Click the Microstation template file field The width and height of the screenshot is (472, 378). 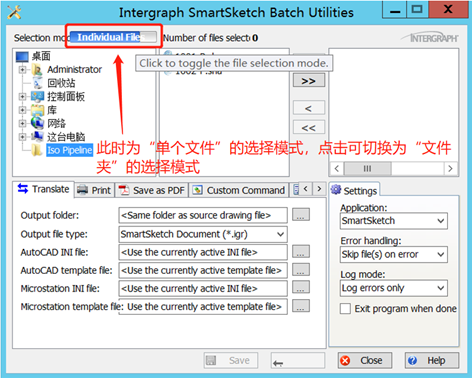(x=203, y=306)
